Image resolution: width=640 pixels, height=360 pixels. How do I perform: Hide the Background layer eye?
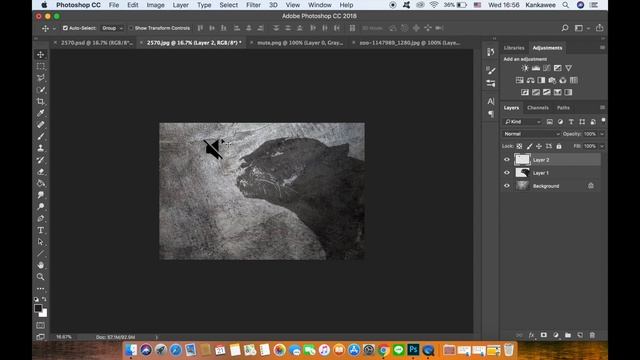coord(507,186)
